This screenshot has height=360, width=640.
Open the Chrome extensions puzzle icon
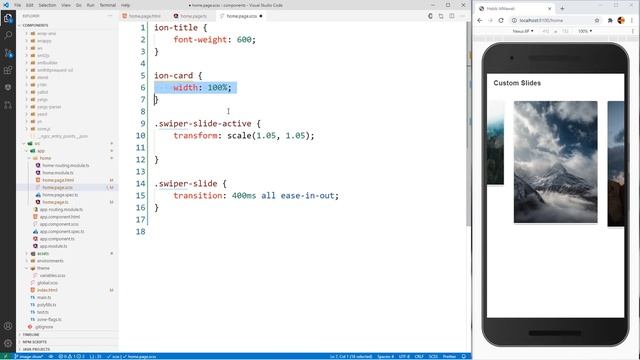tap(610, 20)
